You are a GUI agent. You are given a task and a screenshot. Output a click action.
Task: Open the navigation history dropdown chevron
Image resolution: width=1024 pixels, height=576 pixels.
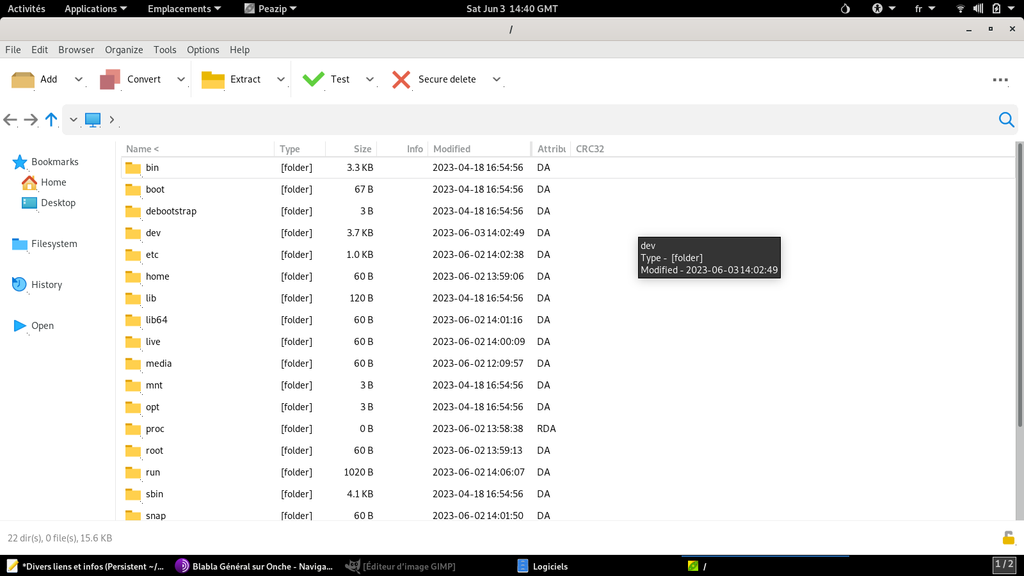tap(73, 120)
